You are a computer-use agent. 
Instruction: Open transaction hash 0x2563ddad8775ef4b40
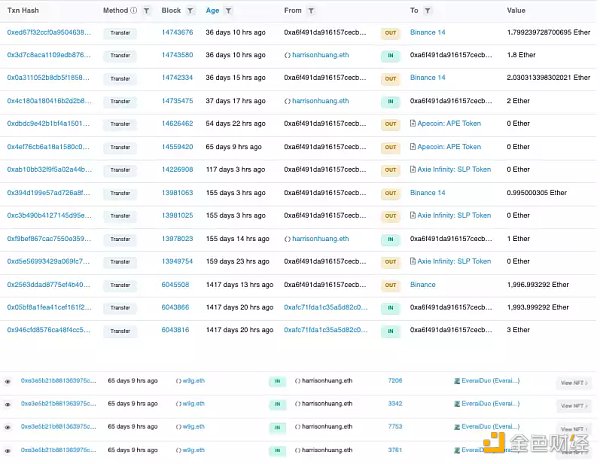pyautogui.click(x=49, y=285)
